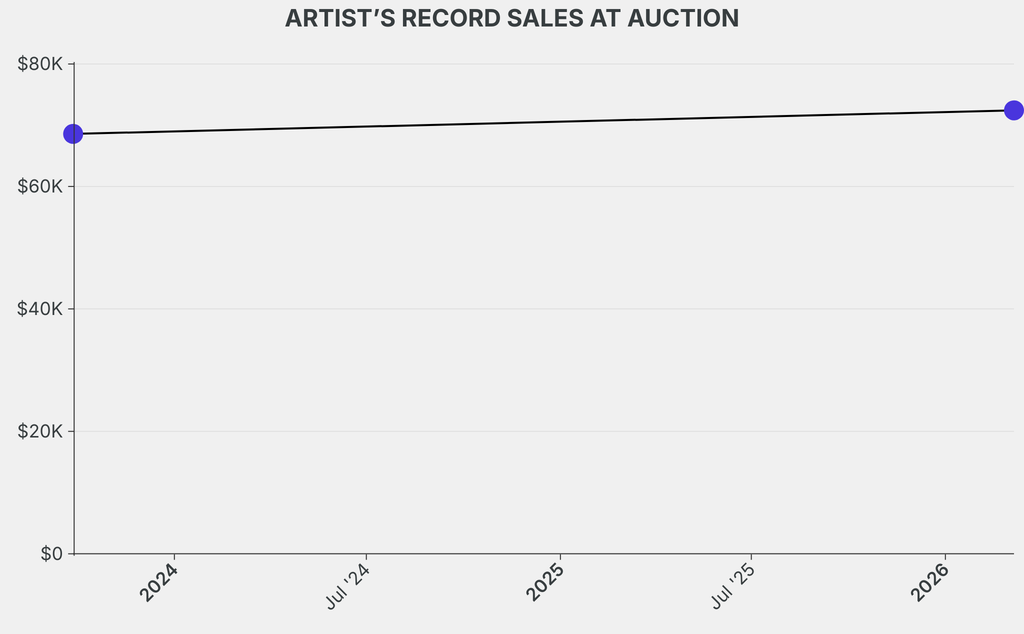This screenshot has height=634, width=1024.
Task: Pick the $40K y-axis label
Action: [x=40, y=309]
